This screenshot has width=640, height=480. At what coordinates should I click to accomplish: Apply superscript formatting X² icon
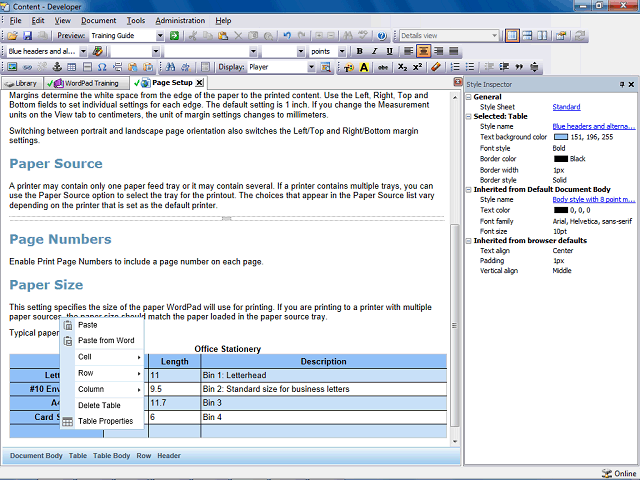417,67
